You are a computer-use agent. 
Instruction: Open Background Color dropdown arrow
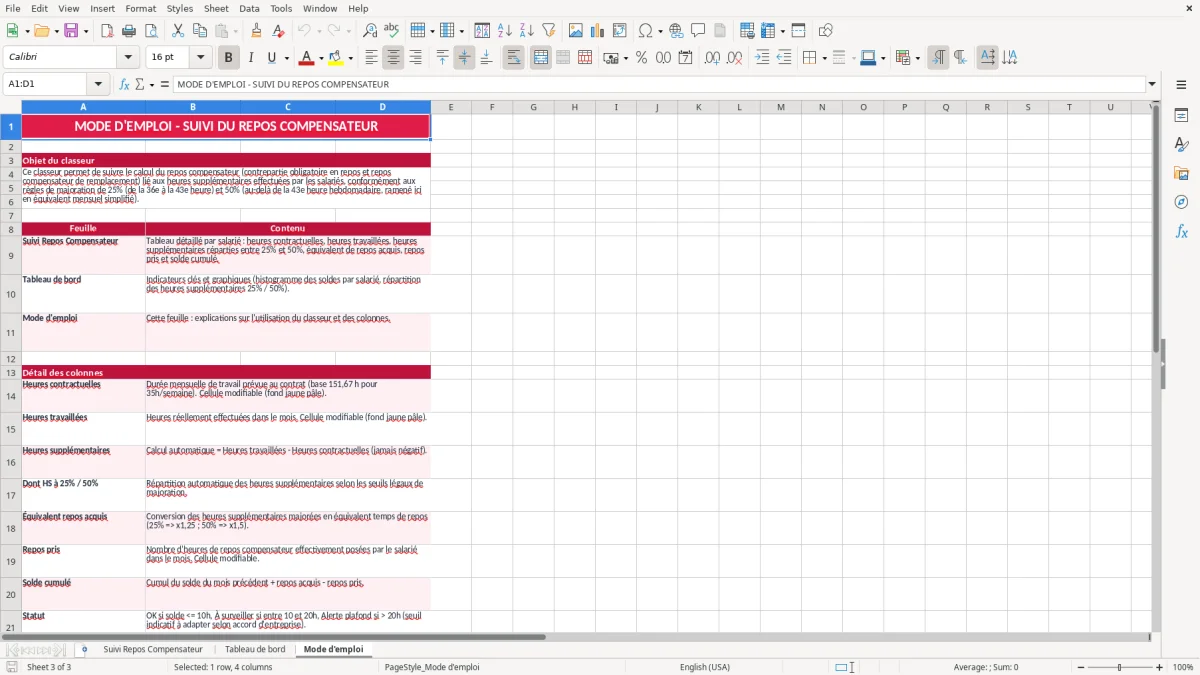coord(350,58)
